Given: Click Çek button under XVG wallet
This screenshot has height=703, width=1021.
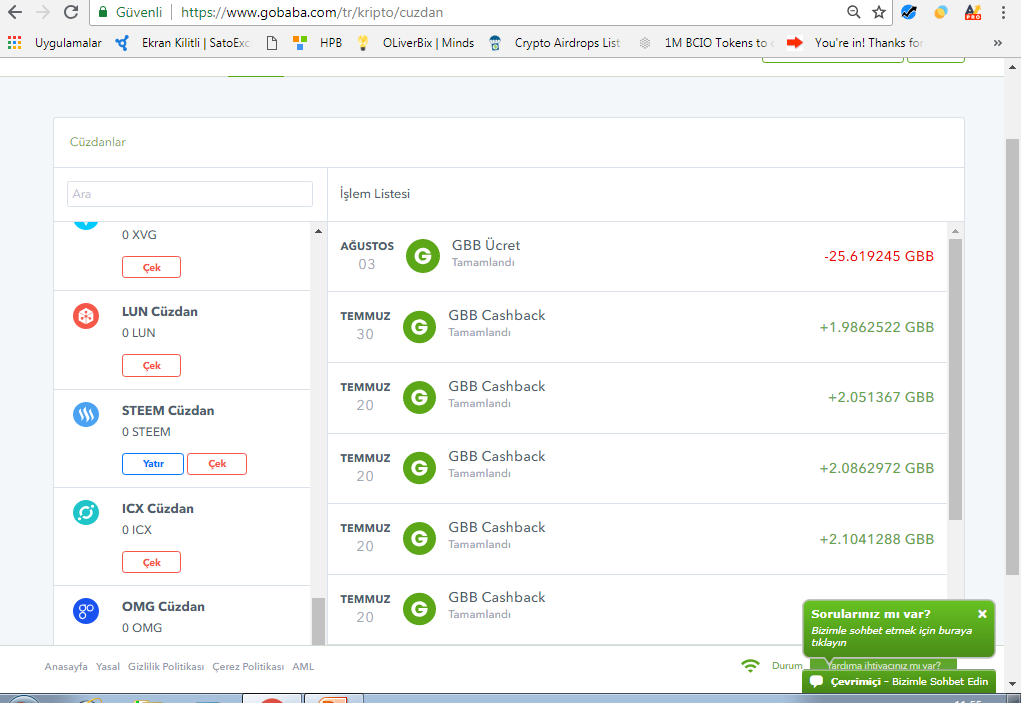Looking at the screenshot, I should 151,268.
